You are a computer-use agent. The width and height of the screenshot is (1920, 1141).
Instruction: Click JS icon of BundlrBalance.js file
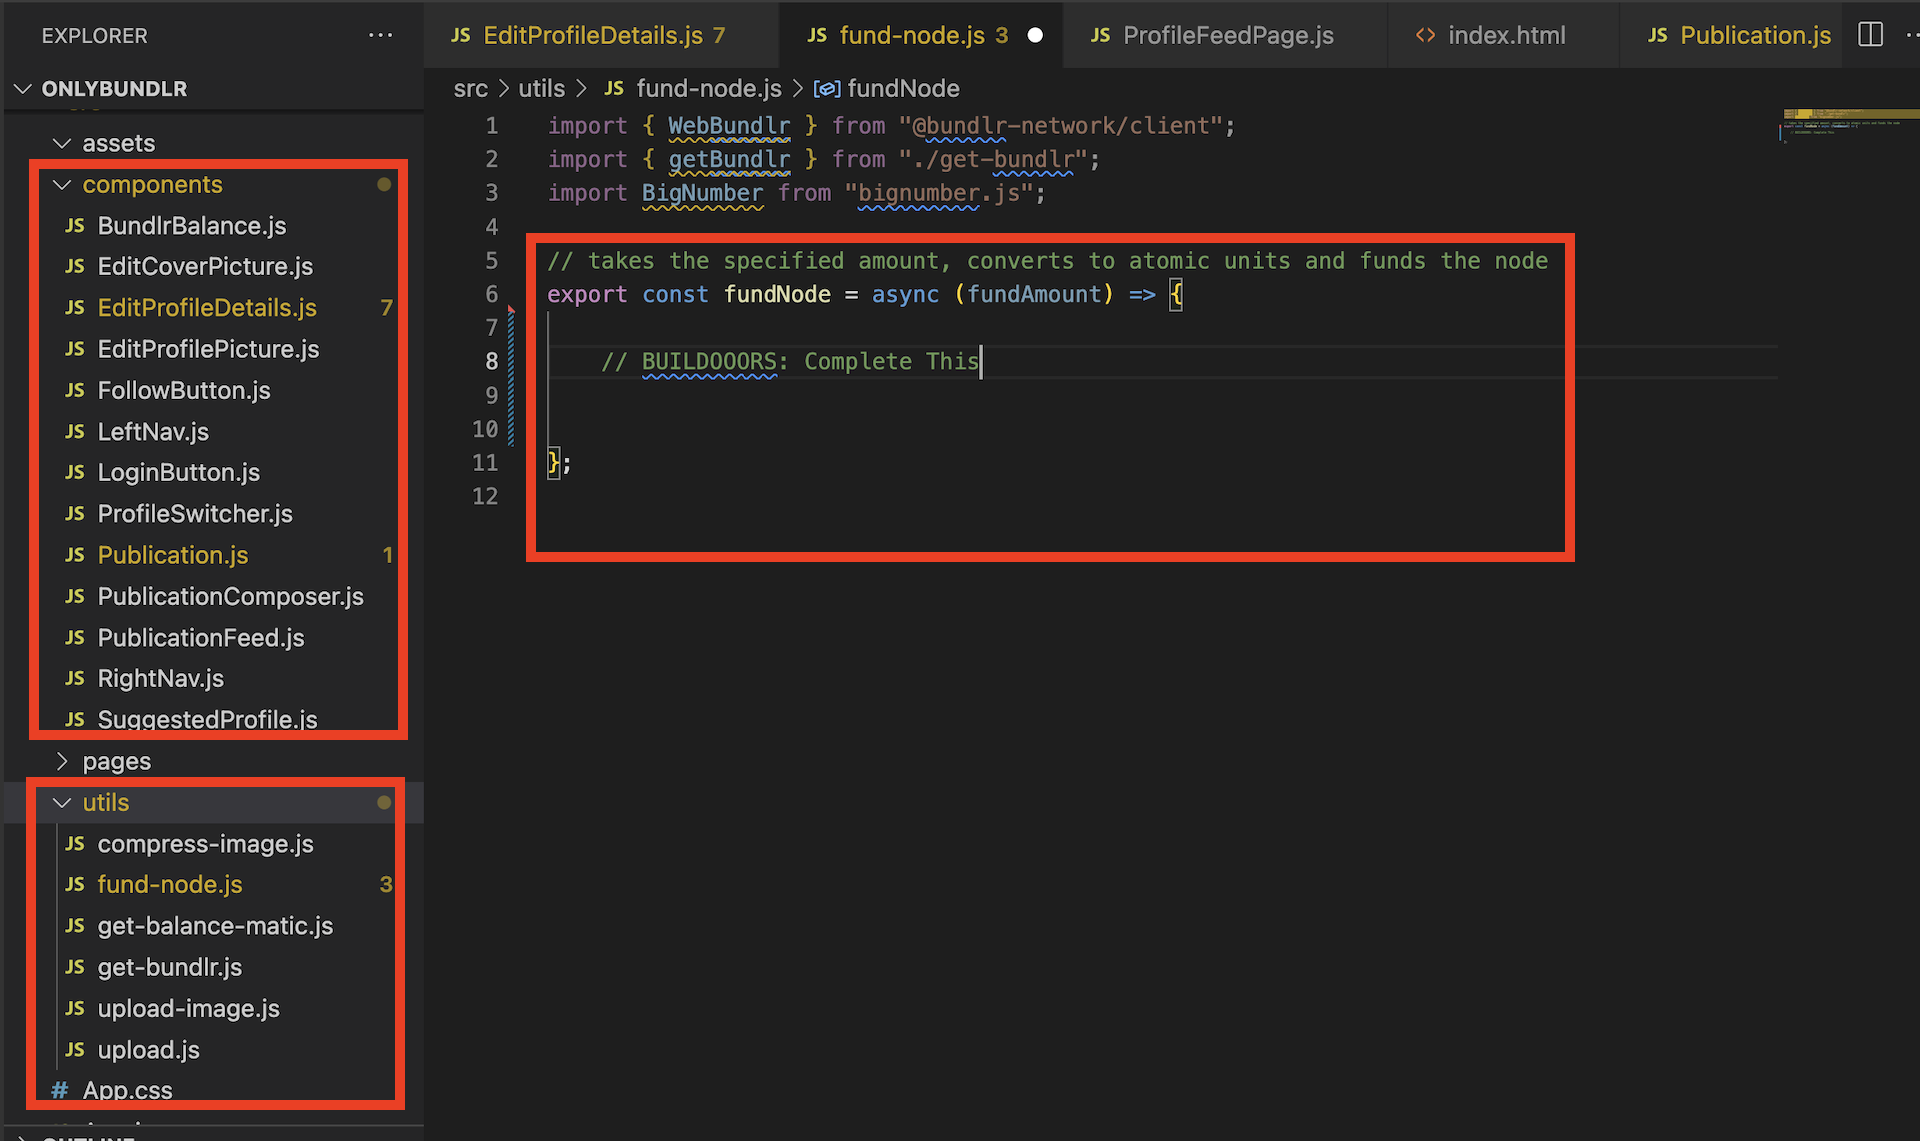click(x=75, y=226)
